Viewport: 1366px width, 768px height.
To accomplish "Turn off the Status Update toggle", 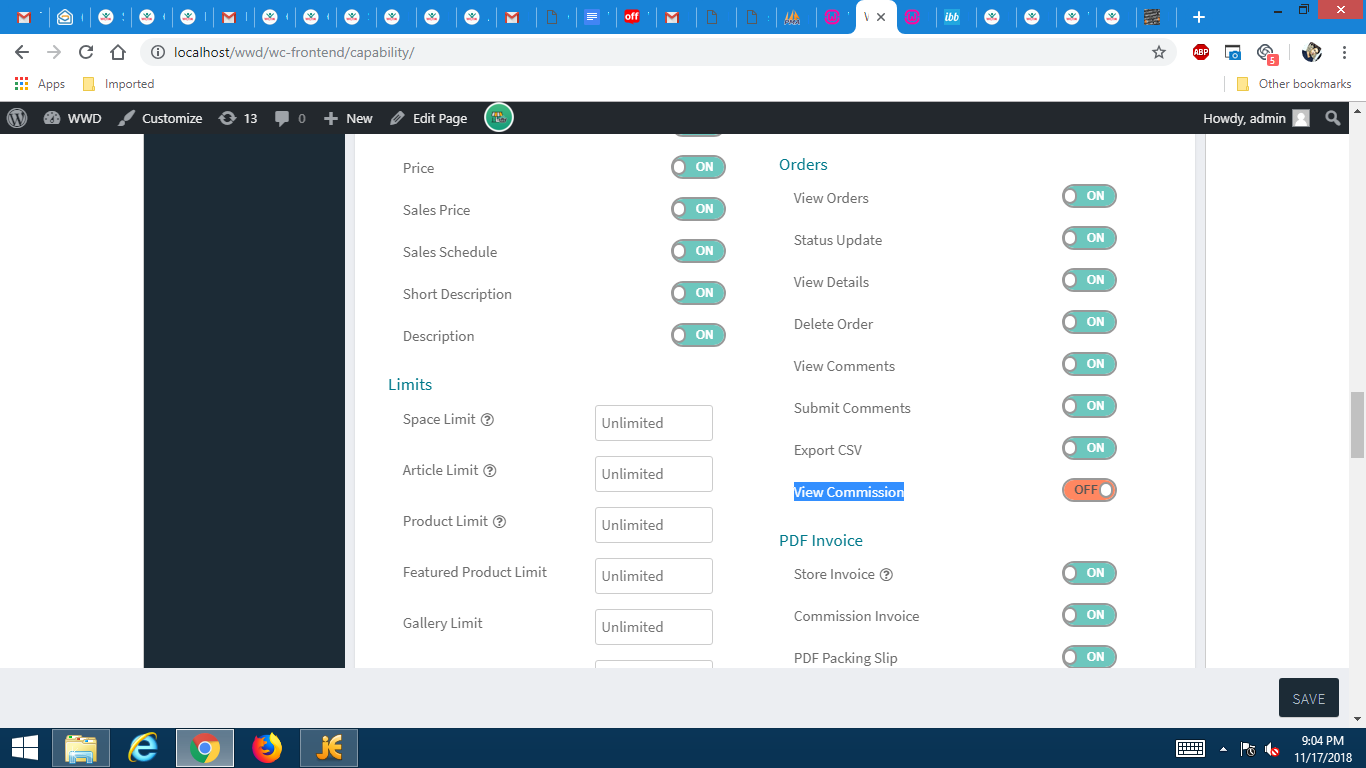I will (1089, 238).
